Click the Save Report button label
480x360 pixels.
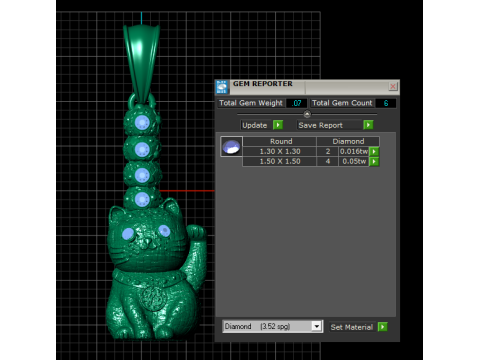(x=321, y=125)
